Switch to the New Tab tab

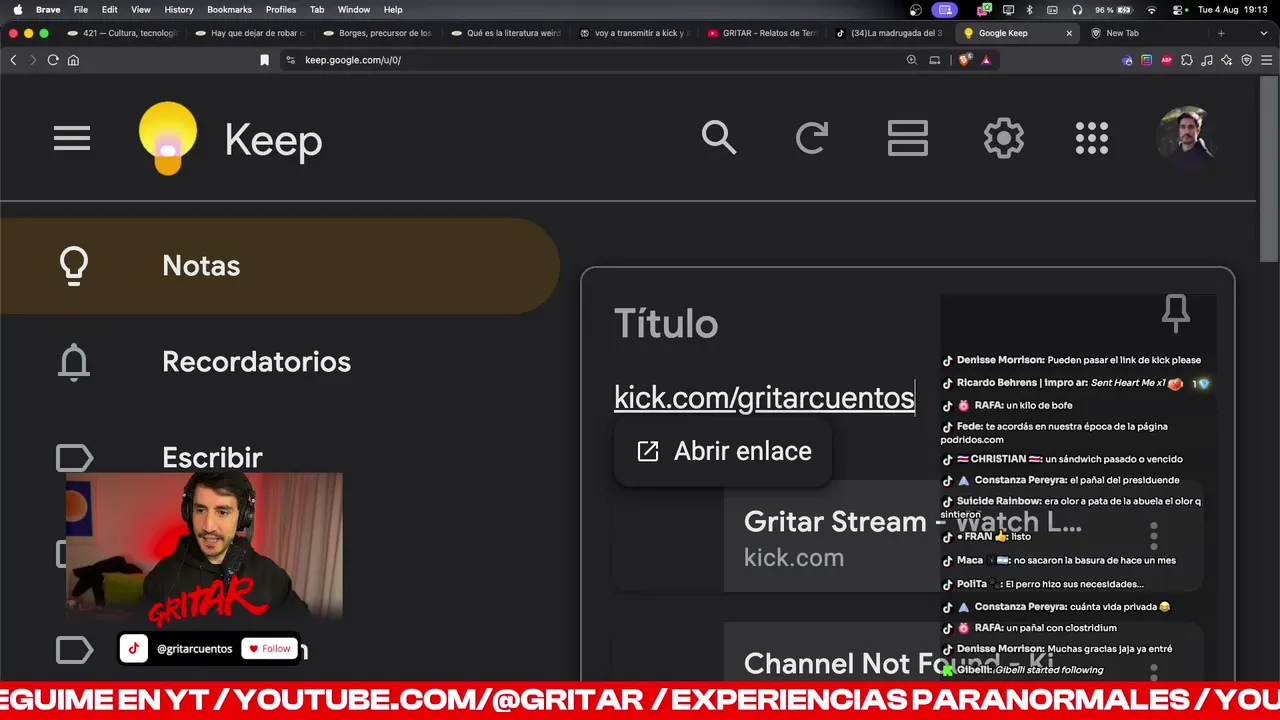[1146, 33]
